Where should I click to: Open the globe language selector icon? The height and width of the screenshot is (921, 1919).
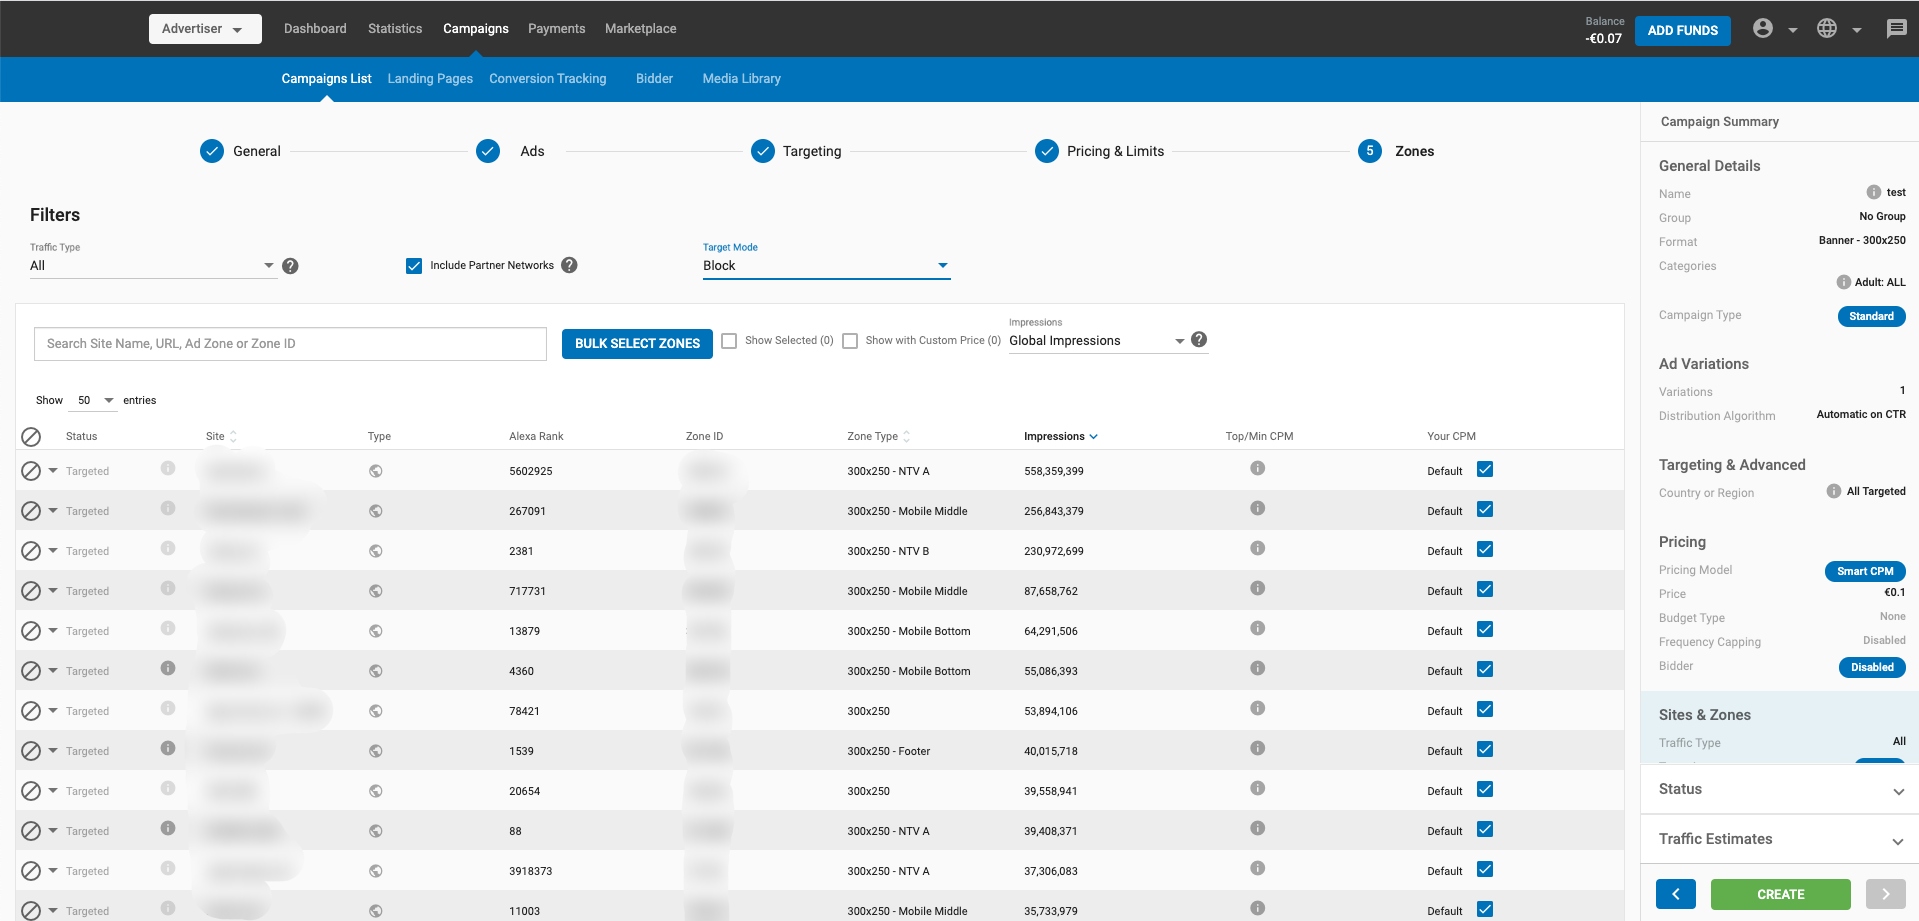tap(1827, 29)
